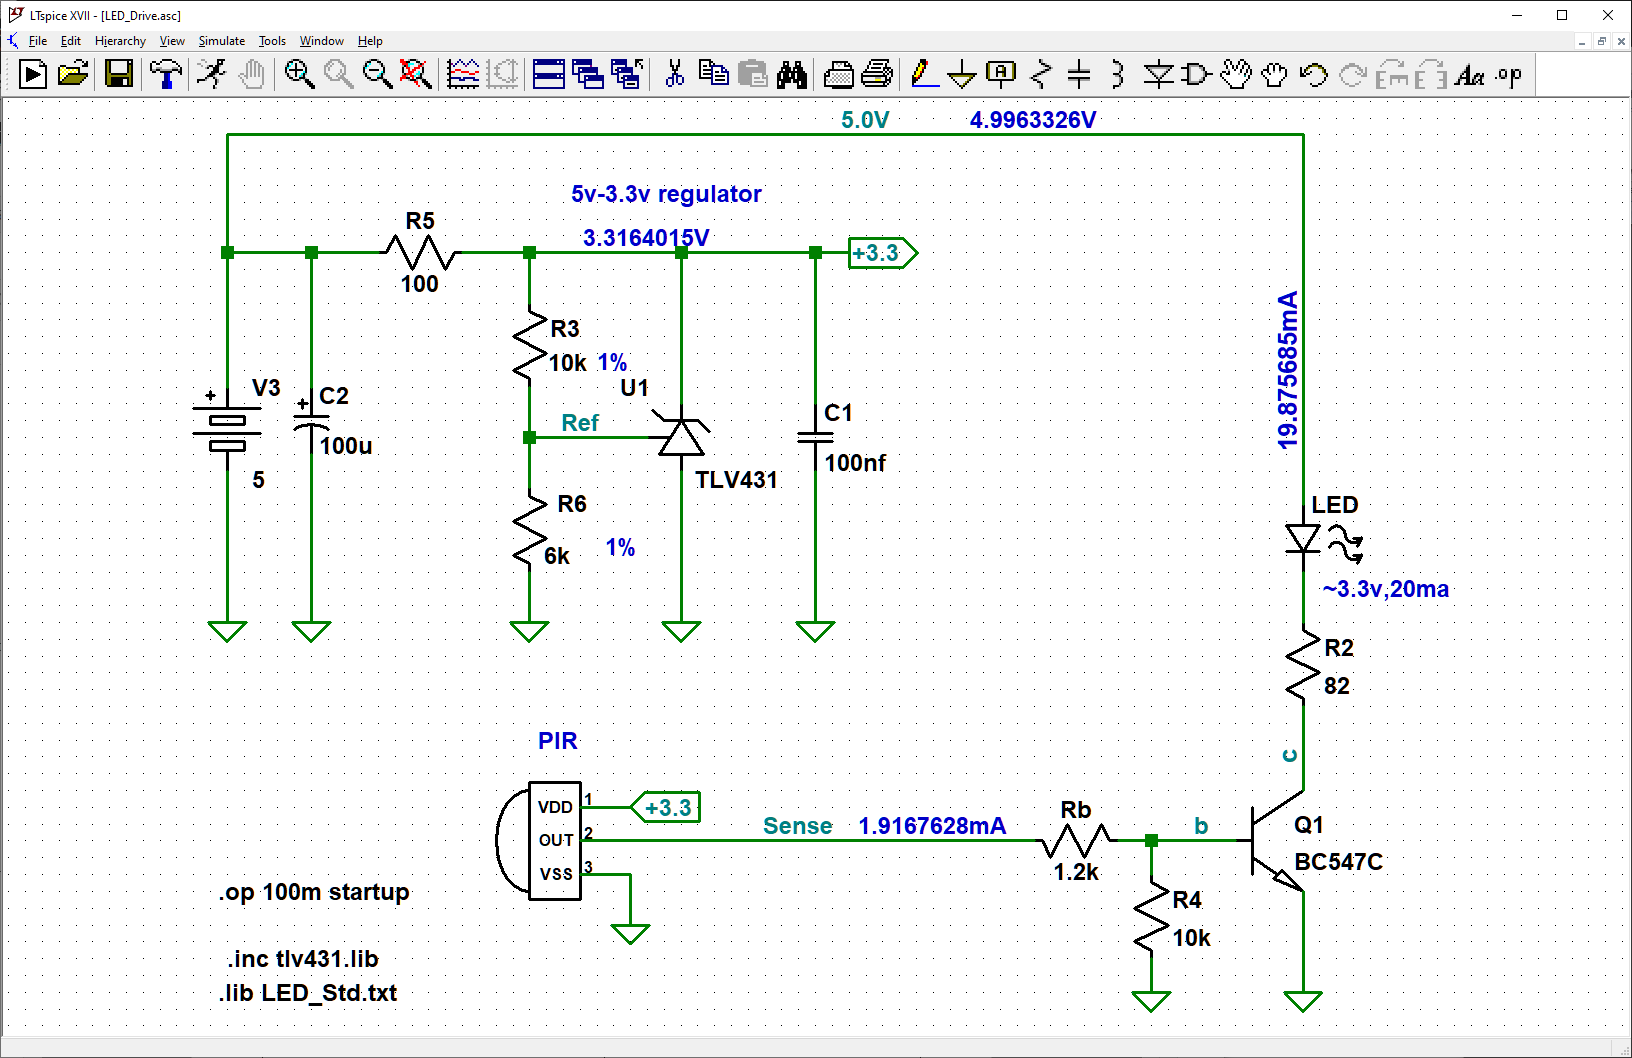The width and height of the screenshot is (1632, 1058).
Task: Click the 1.9167628mA current readout
Action: coord(932,826)
